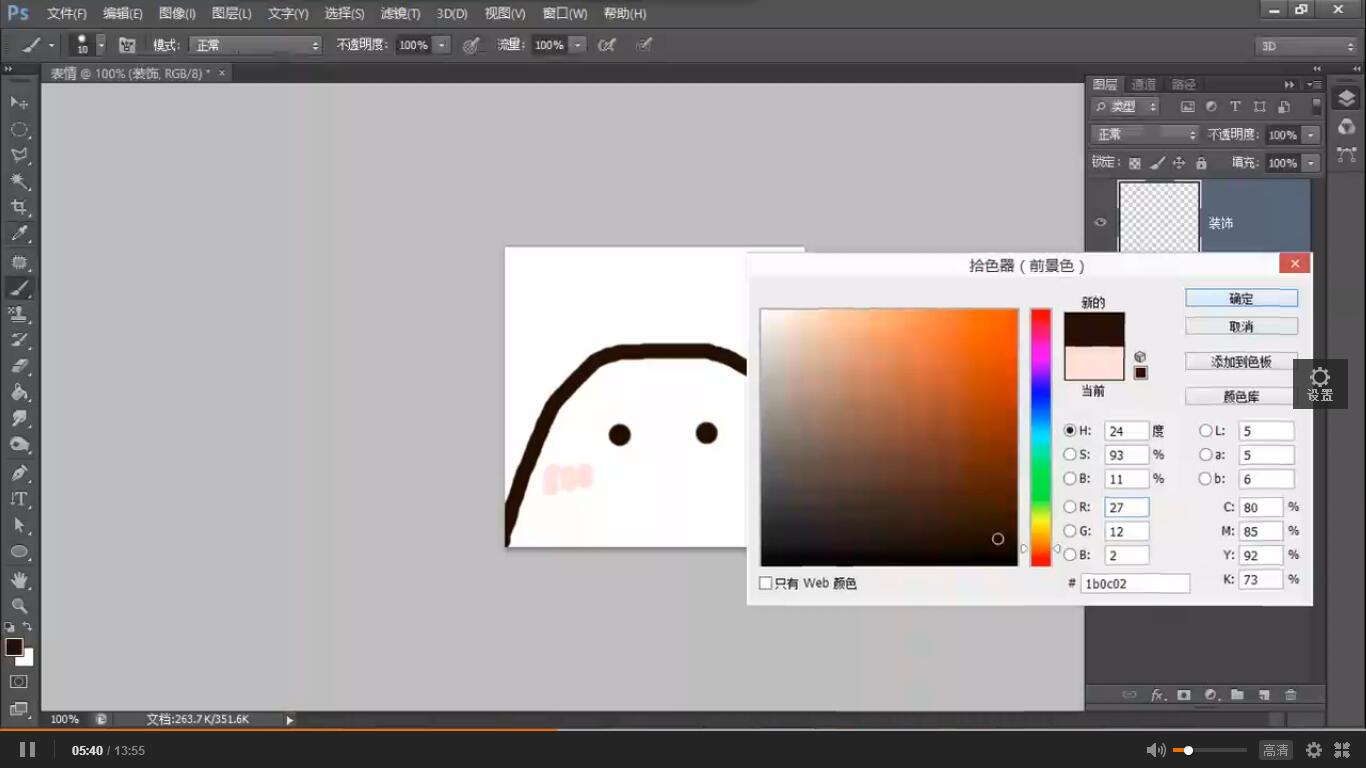Open 颜色库 color libraries
The height and width of the screenshot is (768, 1366).
(x=1241, y=397)
